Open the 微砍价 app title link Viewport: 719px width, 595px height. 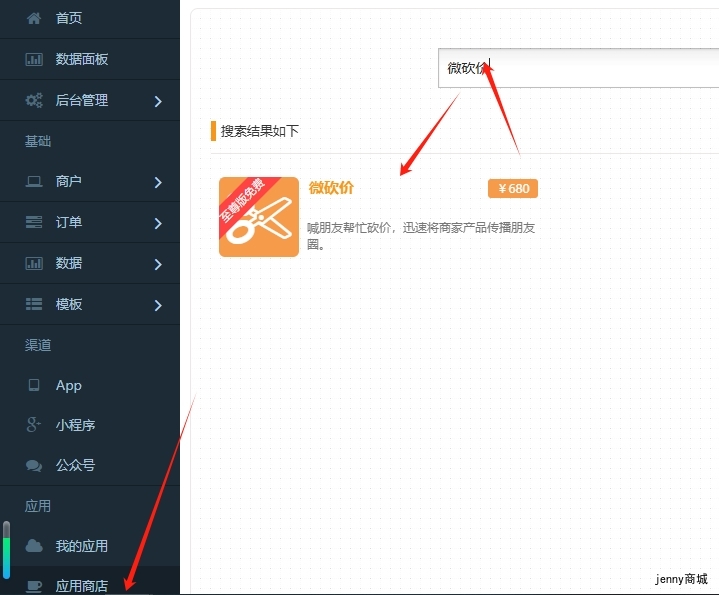point(331,187)
